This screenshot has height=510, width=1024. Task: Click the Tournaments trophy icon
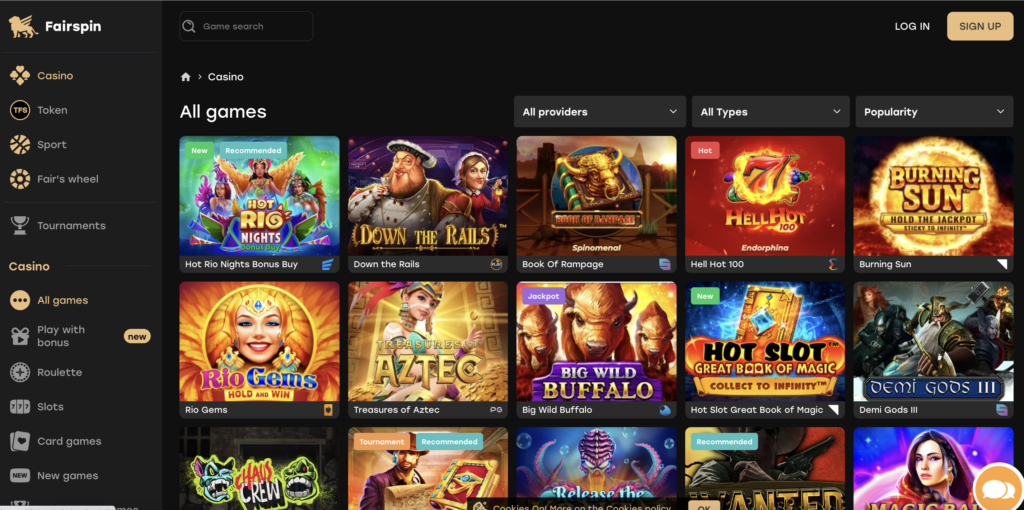tap(20, 225)
